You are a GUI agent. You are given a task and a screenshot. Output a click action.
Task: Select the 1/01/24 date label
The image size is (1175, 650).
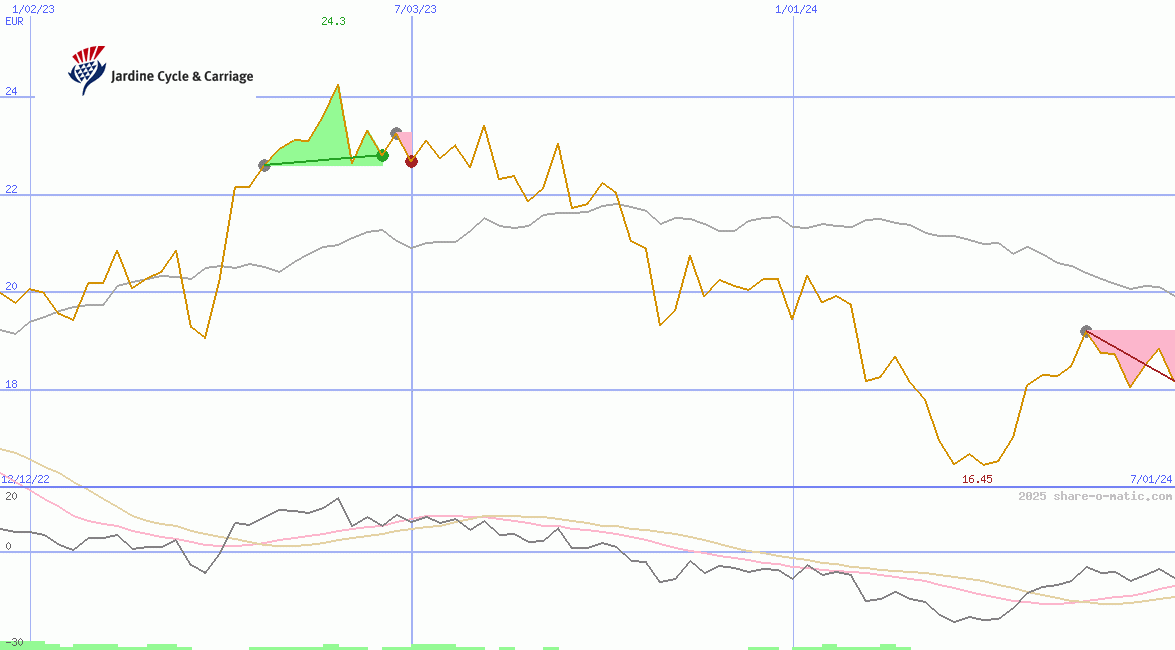click(x=796, y=9)
